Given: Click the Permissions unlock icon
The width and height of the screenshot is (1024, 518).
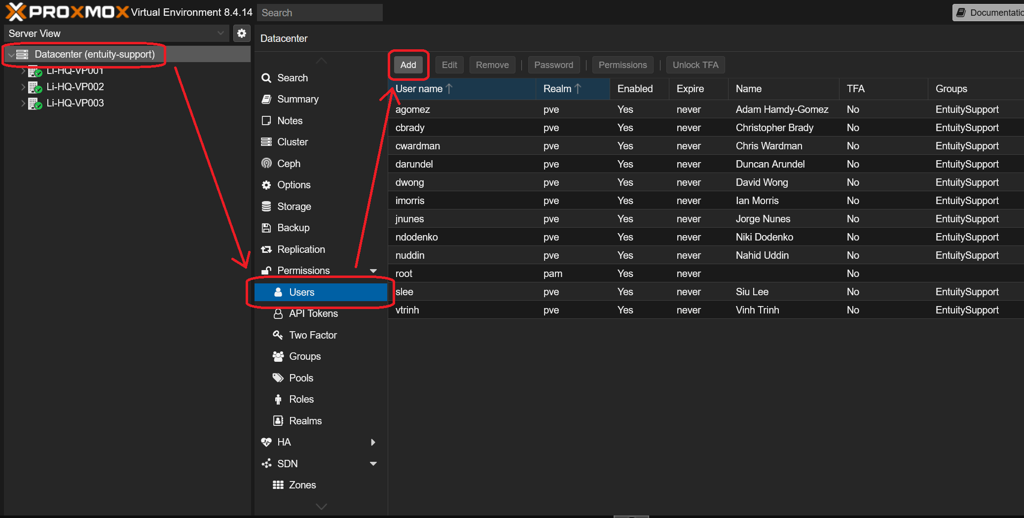Looking at the screenshot, I should [x=266, y=270].
